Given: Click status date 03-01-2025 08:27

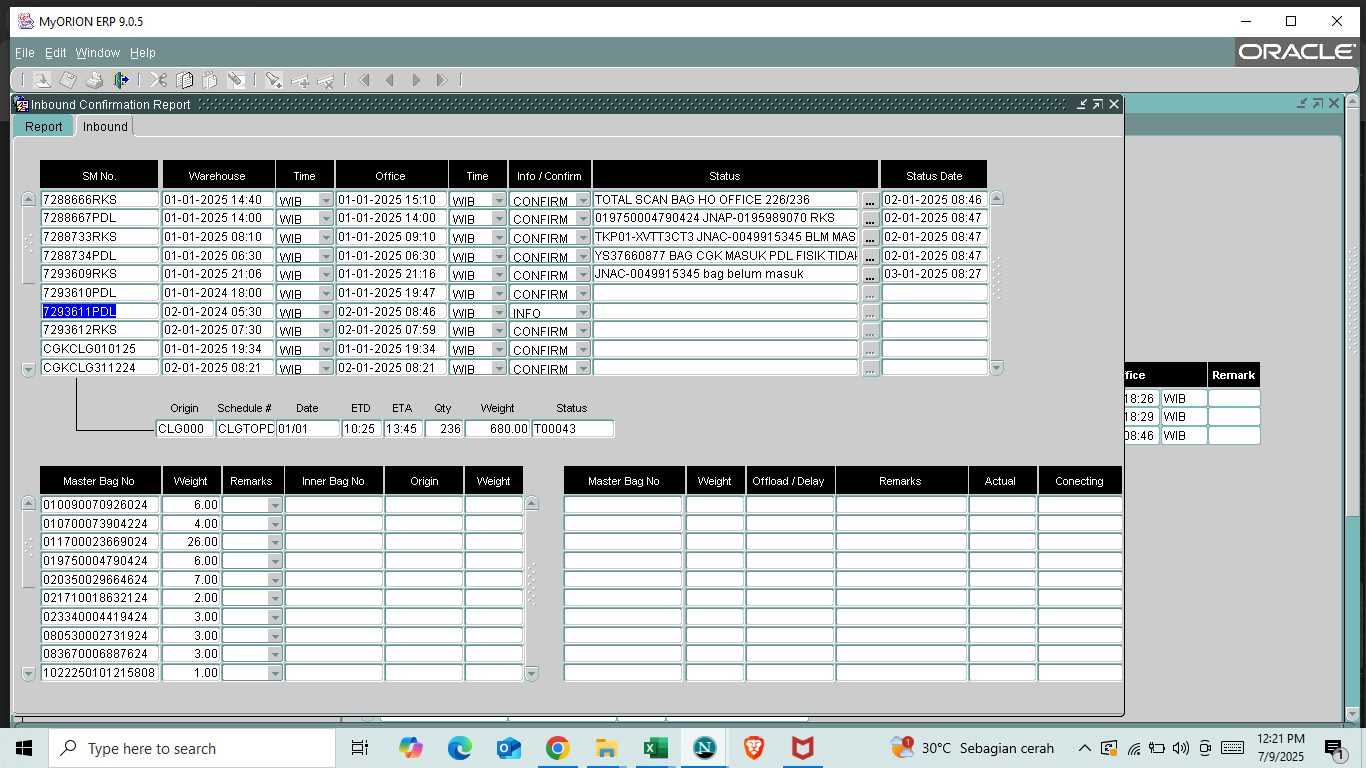Looking at the screenshot, I should coord(934,274).
